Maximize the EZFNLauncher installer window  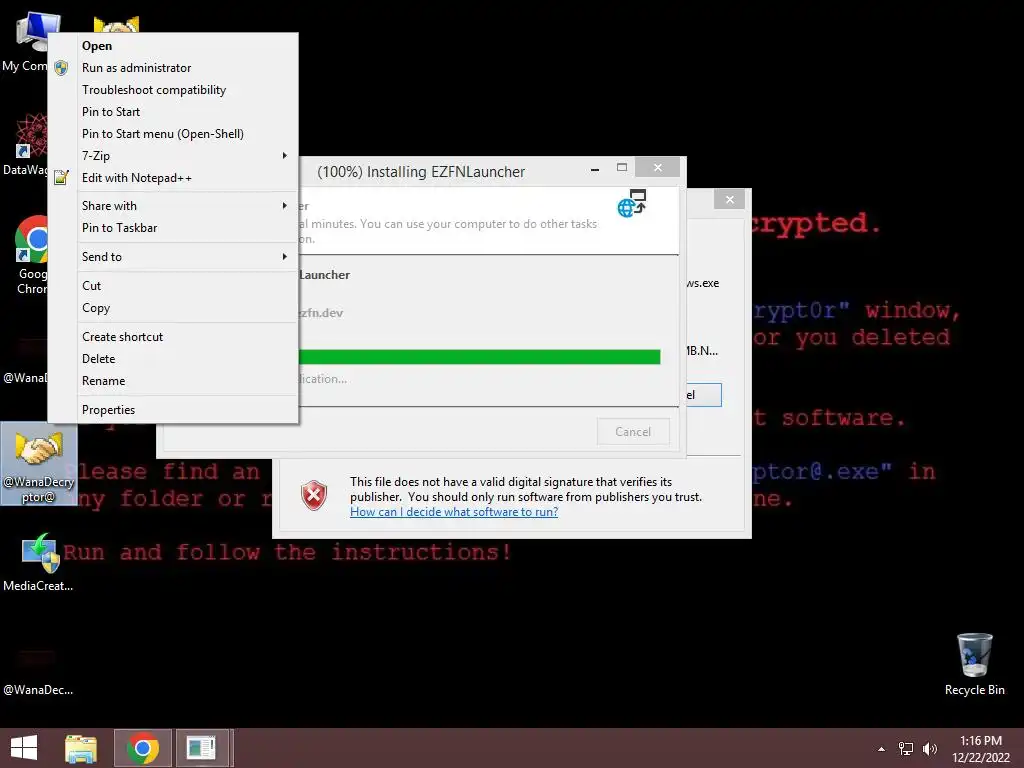[x=622, y=168]
